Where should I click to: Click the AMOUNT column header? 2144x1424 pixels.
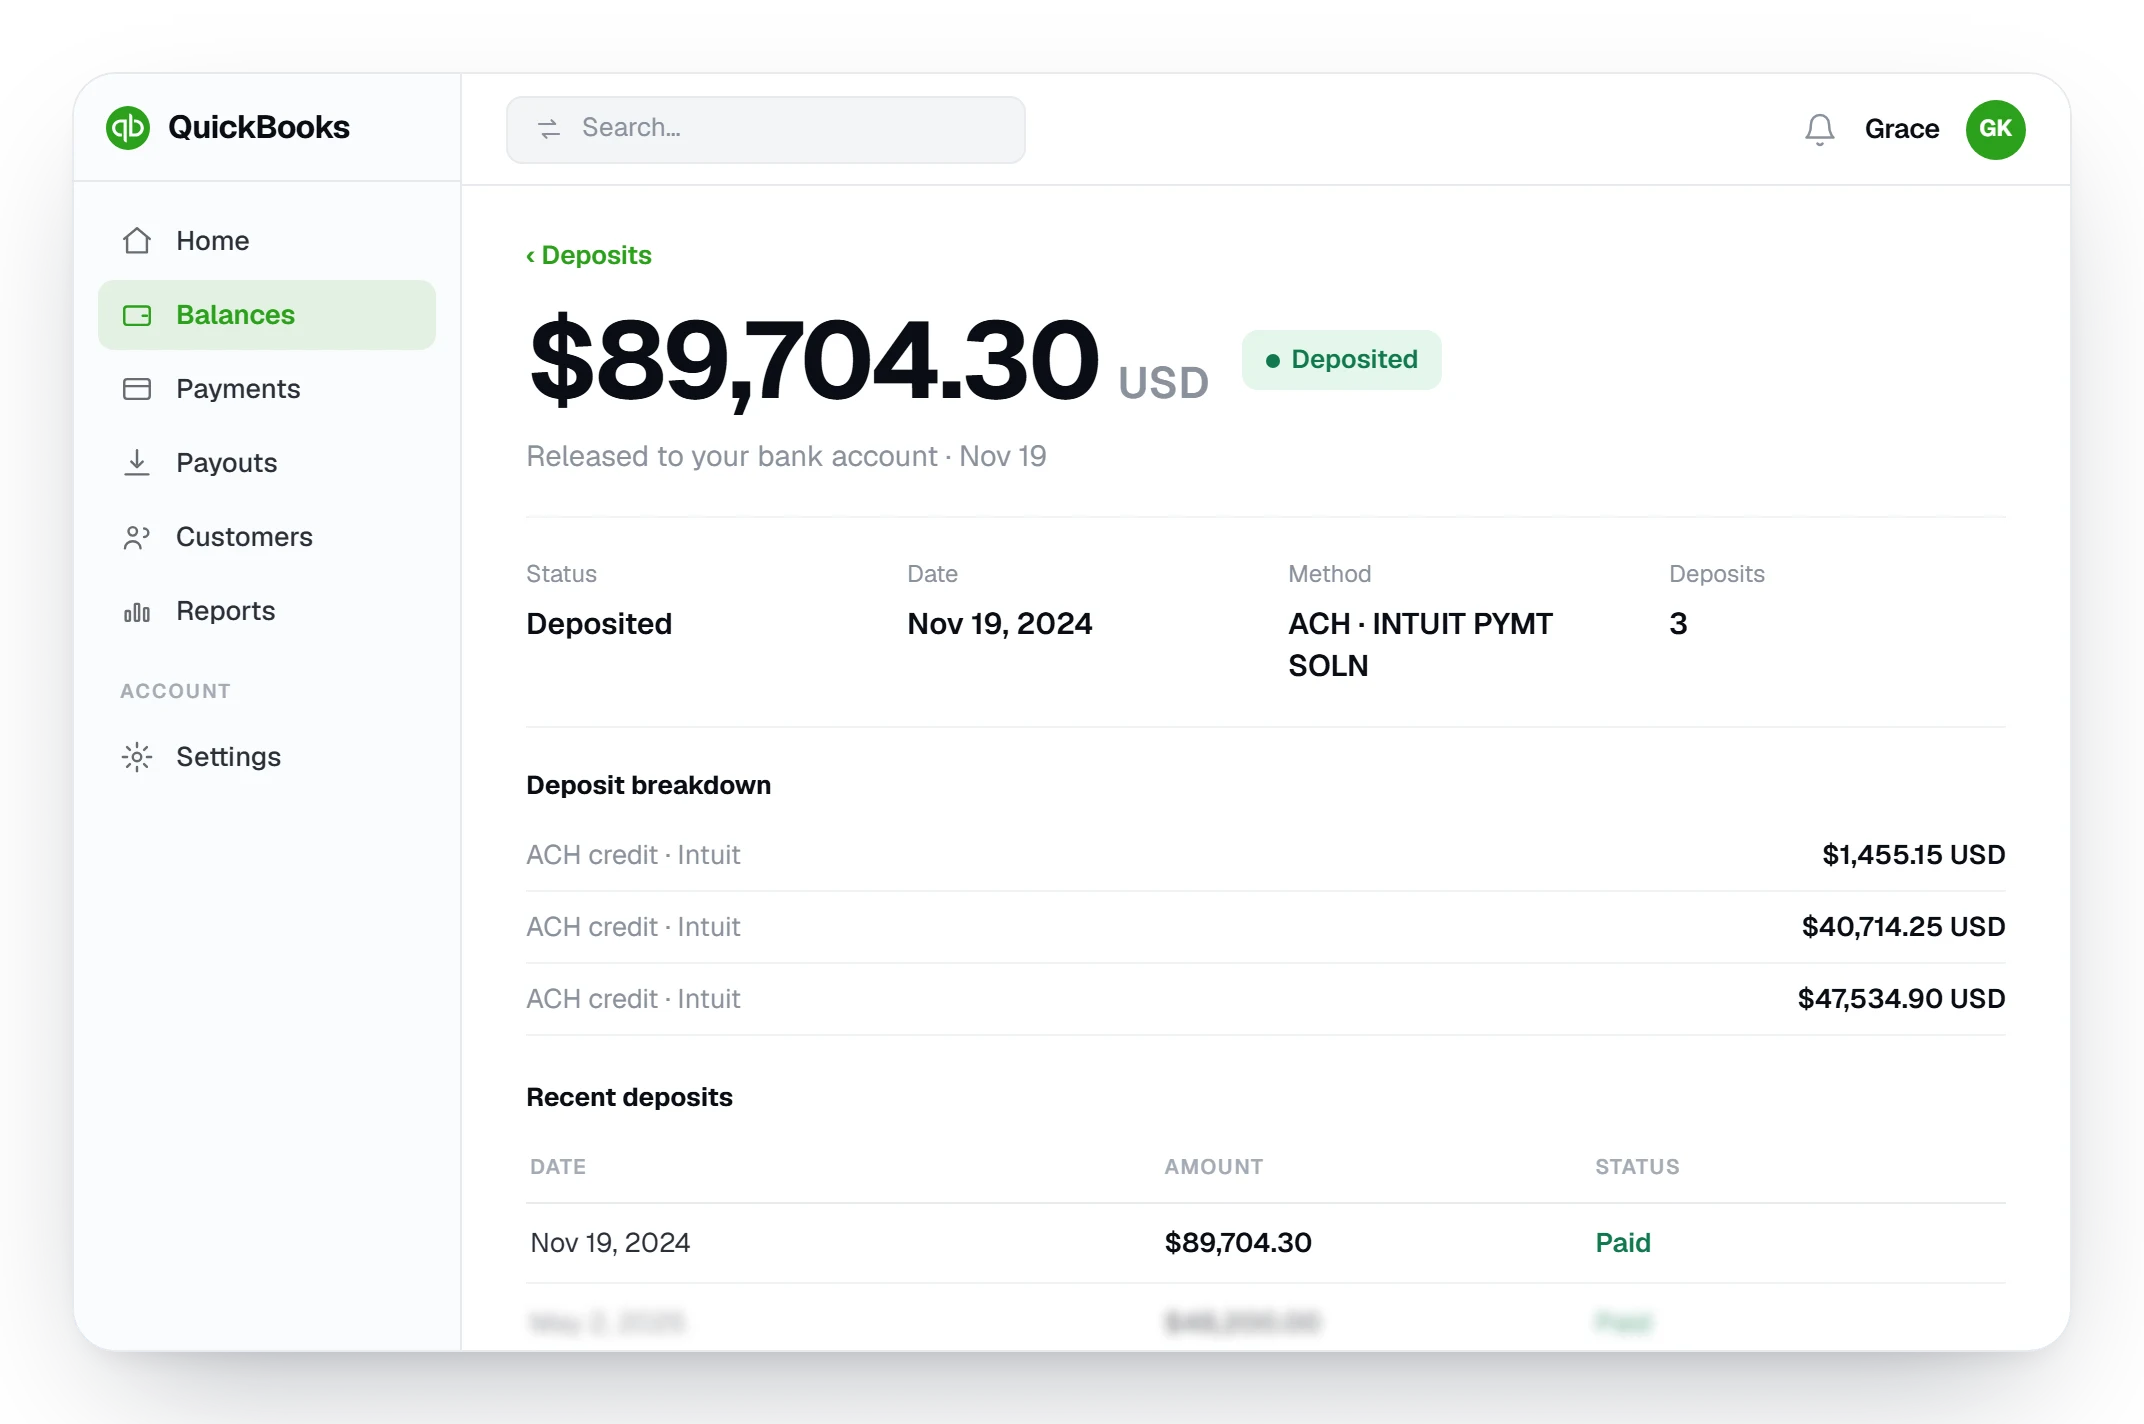click(1214, 1167)
